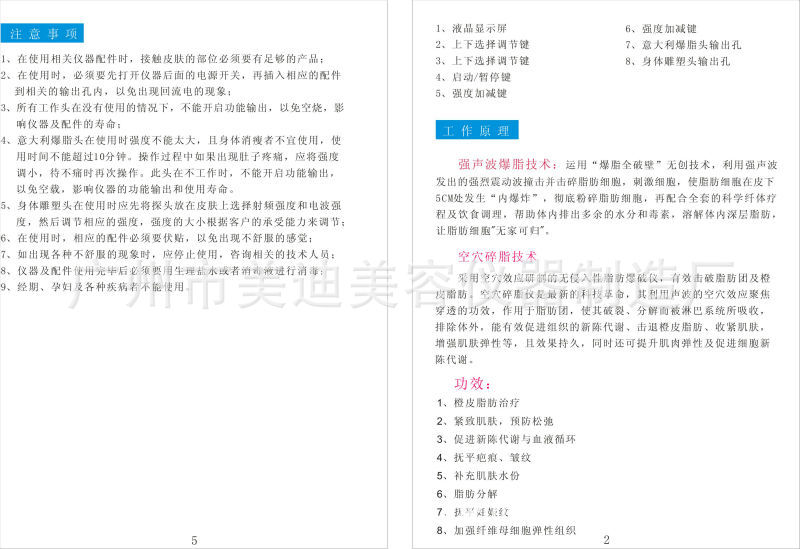Click the line 3、上下选择调节键

click(x=482, y=61)
